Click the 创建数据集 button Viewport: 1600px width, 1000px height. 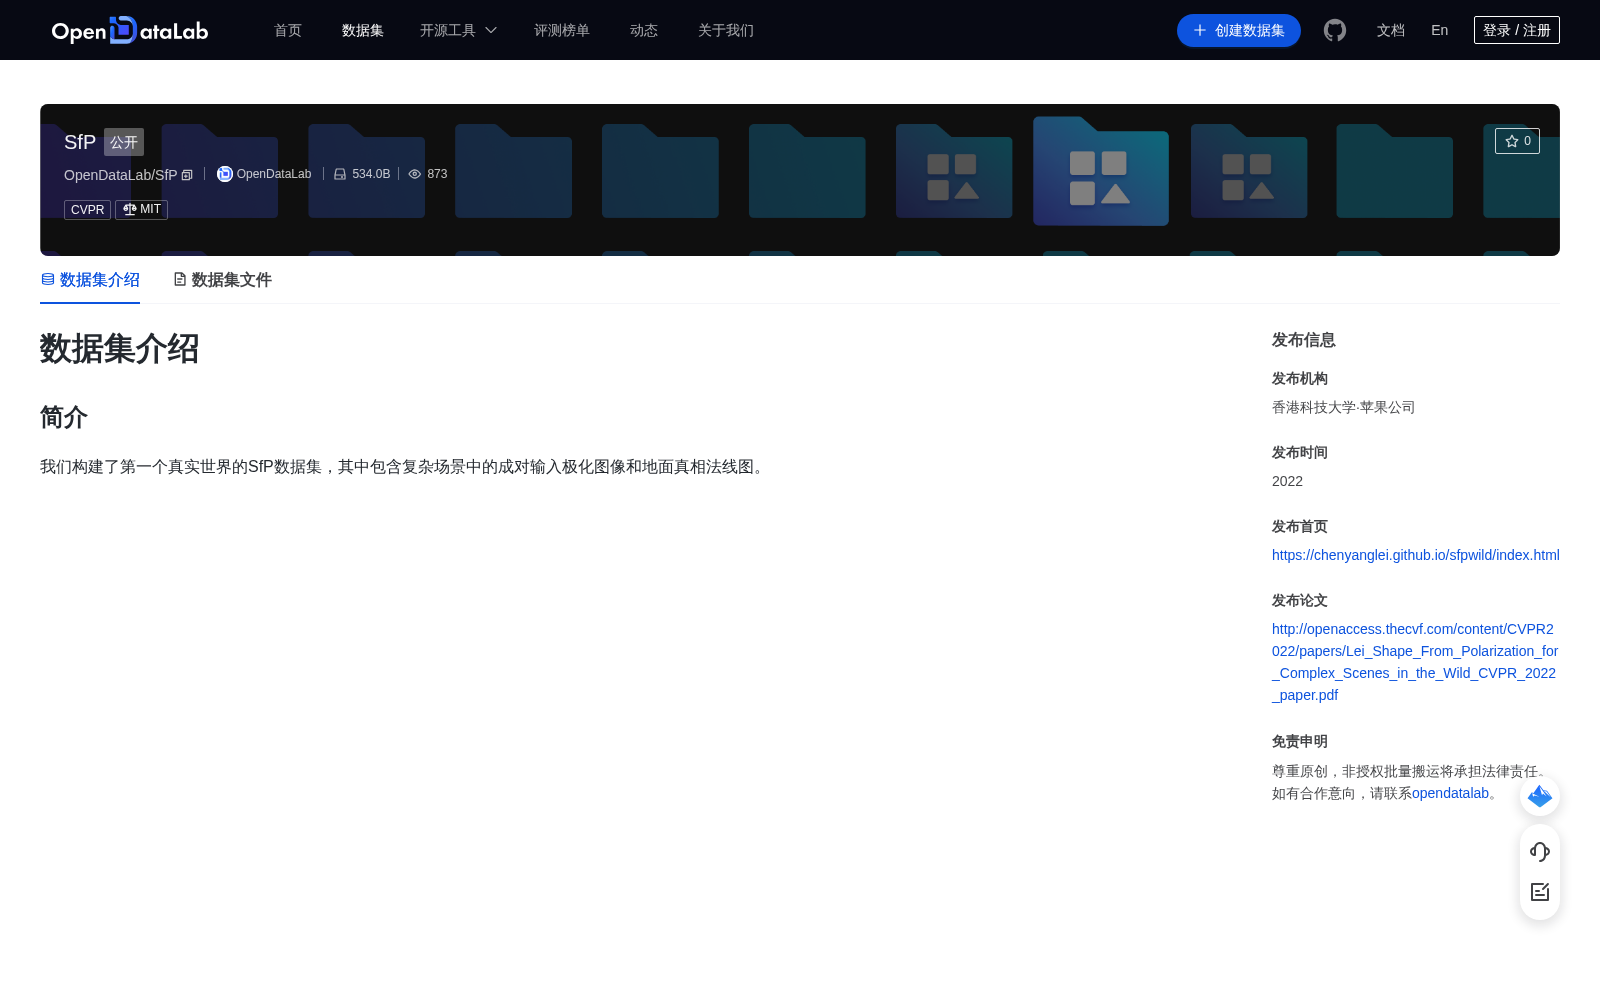1239,30
